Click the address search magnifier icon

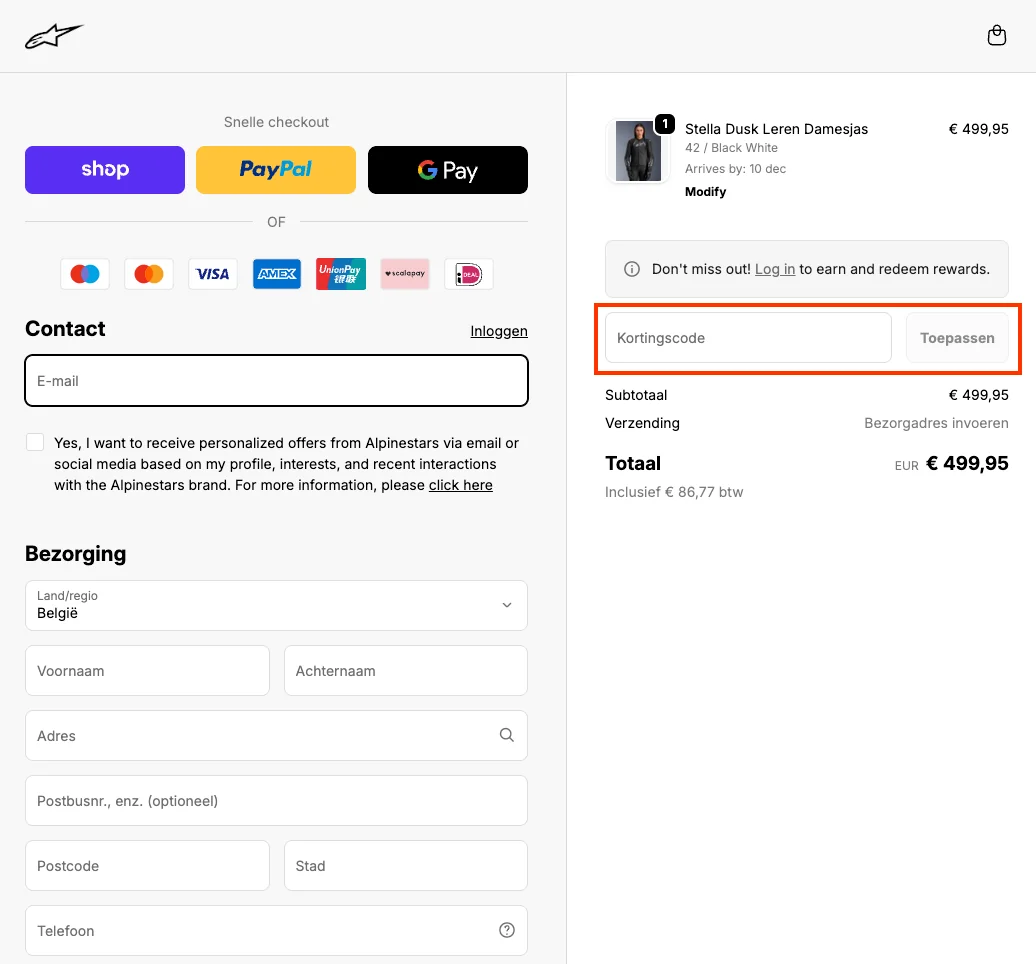click(507, 735)
